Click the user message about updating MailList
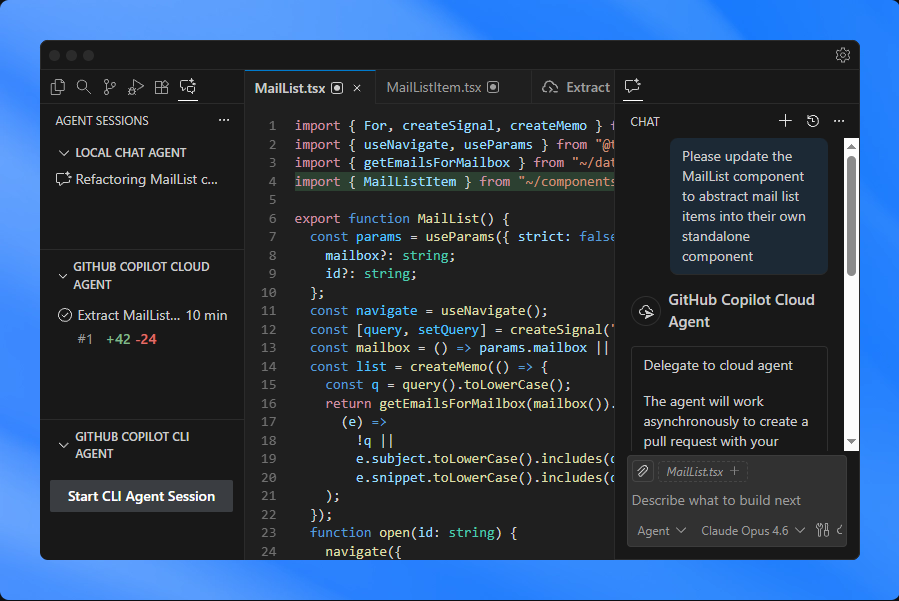The width and height of the screenshot is (899, 601). [x=749, y=206]
